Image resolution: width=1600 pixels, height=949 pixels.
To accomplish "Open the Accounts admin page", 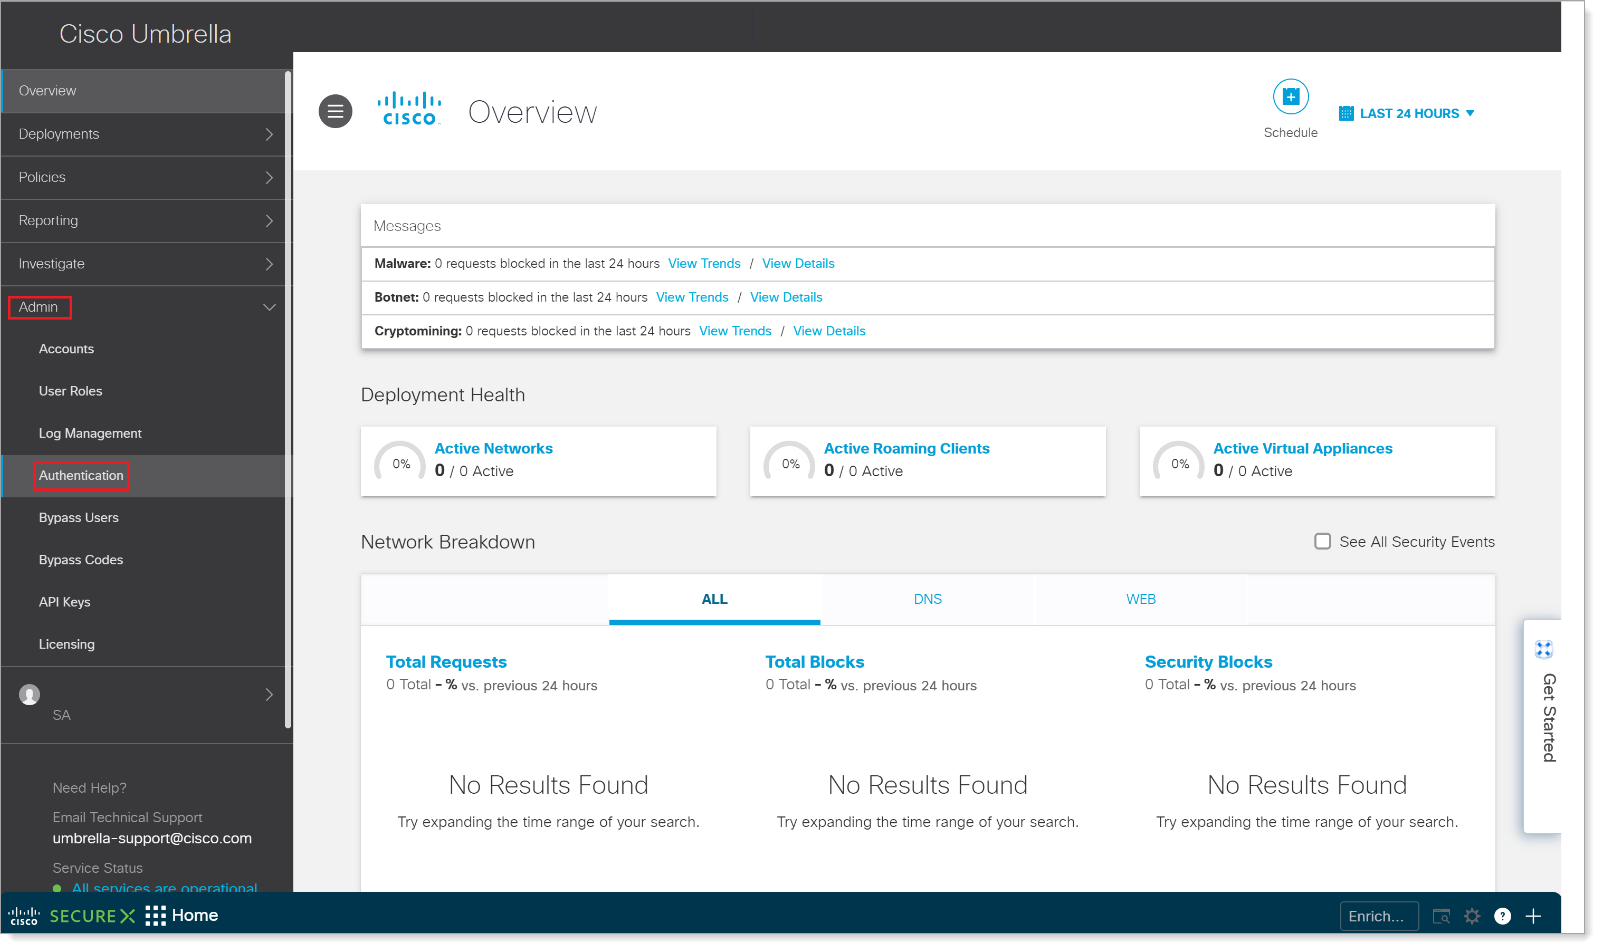I will (66, 349).
